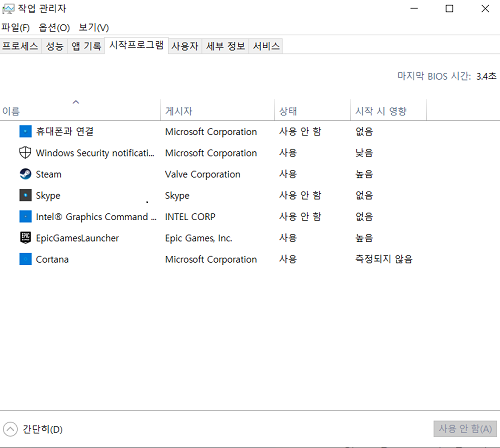Click 낮음 impact in Windows Security row
Viewport: 500px width, 448px height.
click(364, 153)
